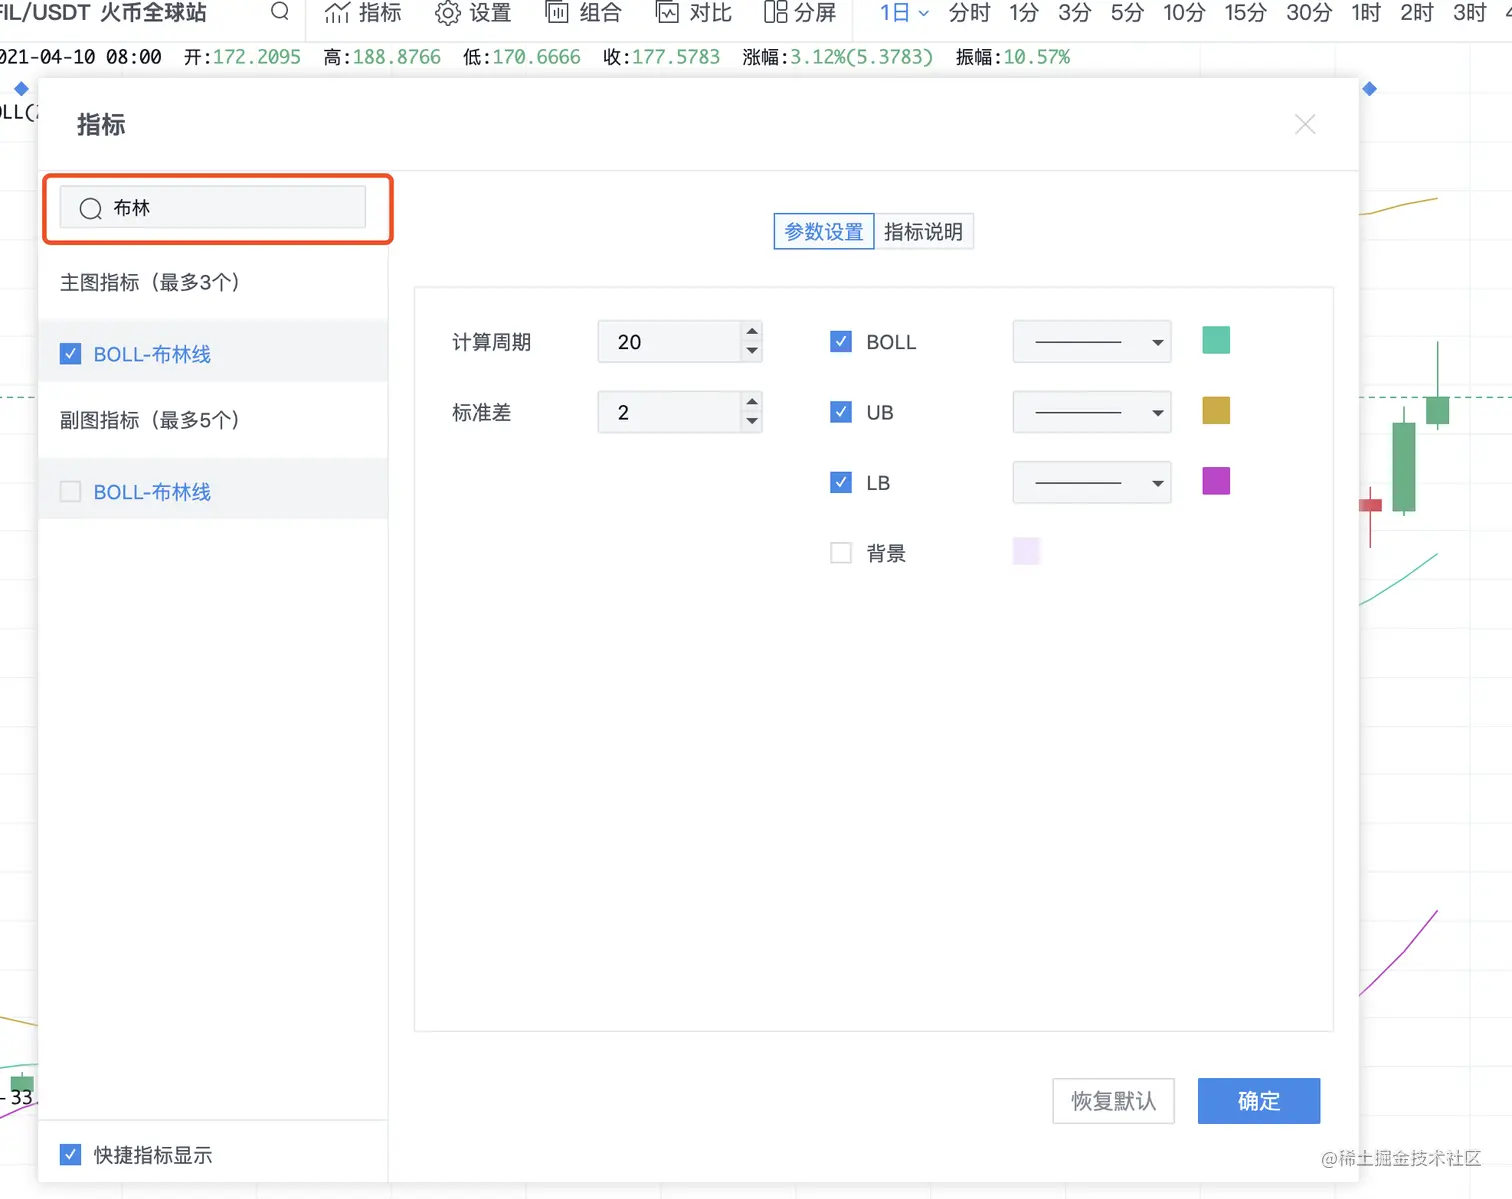This screenshot has width=1512, height=1199.
Task: Click the 确定 confirm button
Action: point(1258,1101)
